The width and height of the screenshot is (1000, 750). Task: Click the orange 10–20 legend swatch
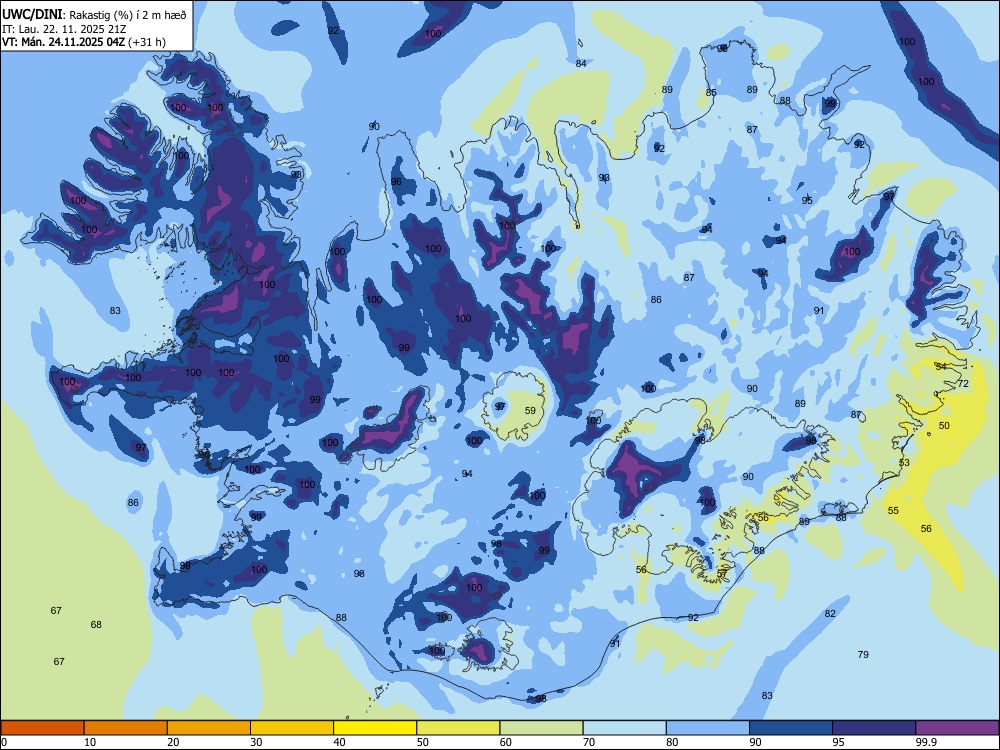(x=126, y=728)
